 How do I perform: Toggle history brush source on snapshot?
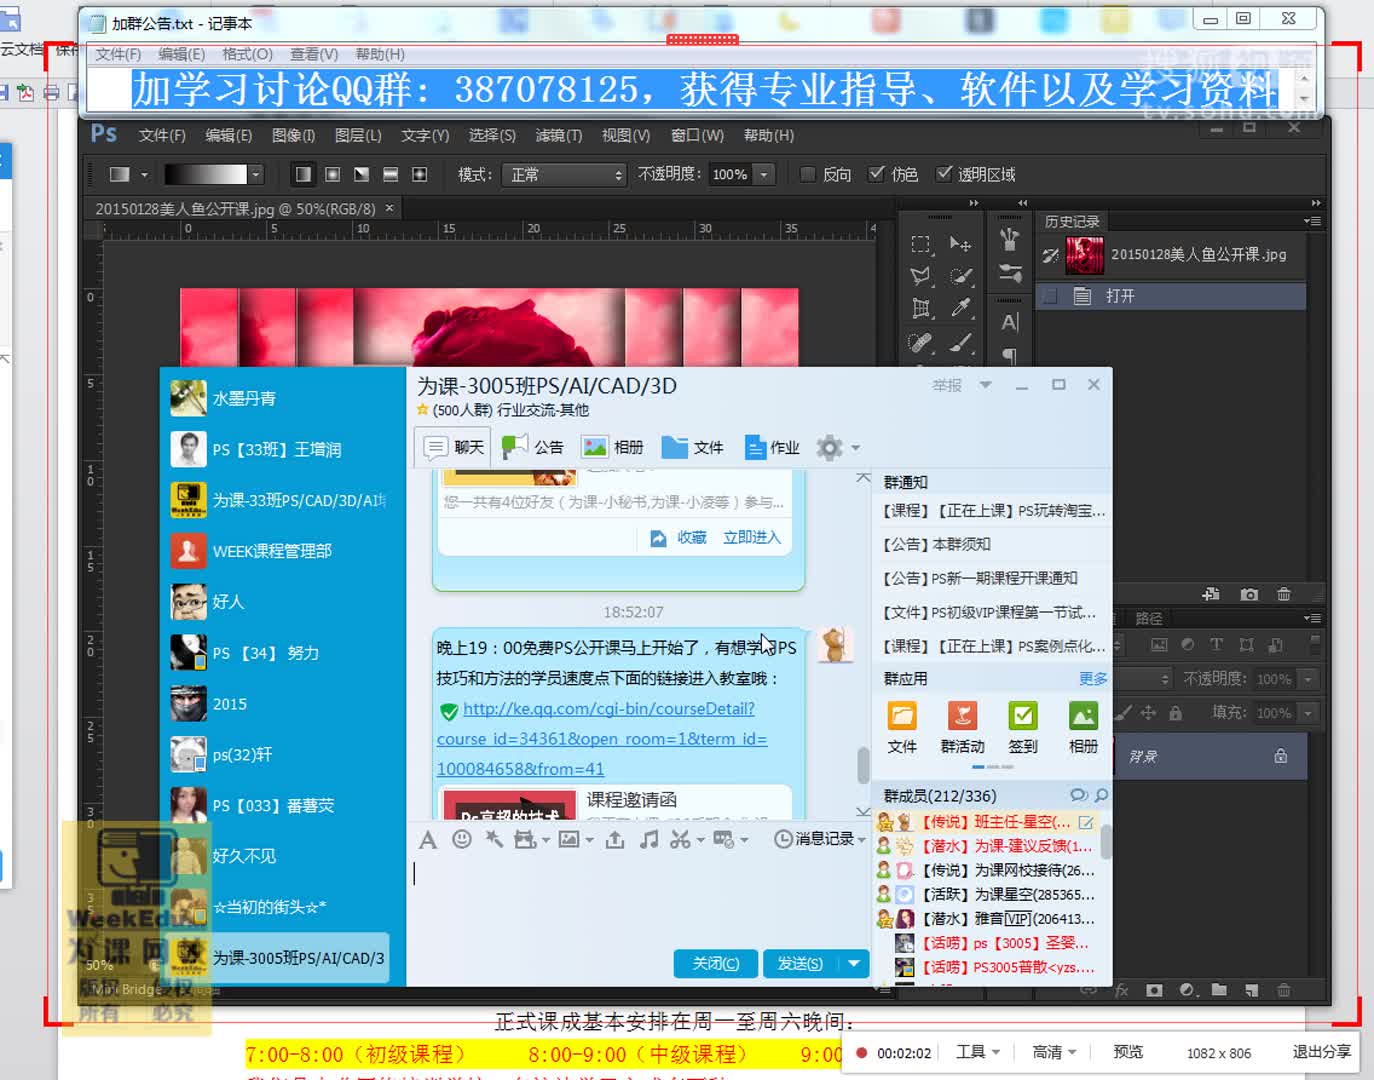click(x=1050, y=255)
